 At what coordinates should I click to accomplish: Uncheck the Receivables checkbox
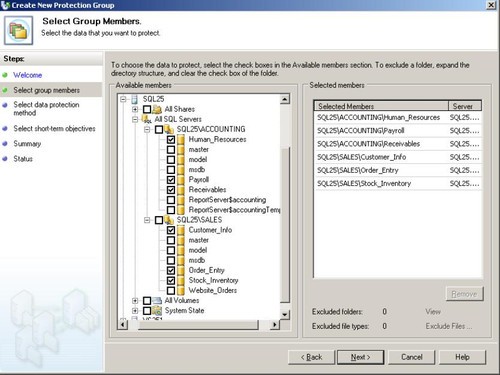pos(171,190)
